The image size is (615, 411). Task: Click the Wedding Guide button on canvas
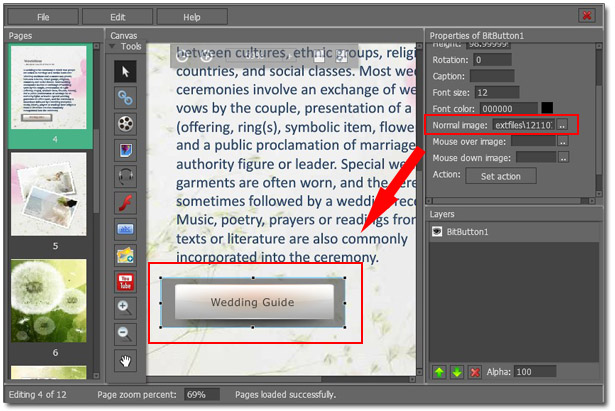pos(253,302)
